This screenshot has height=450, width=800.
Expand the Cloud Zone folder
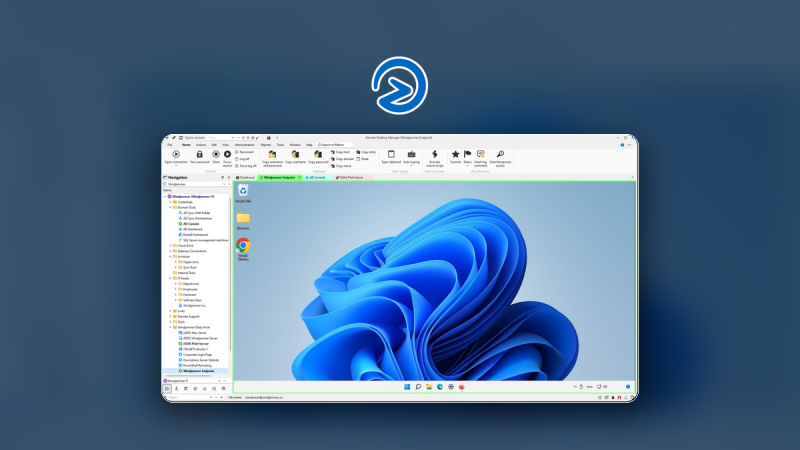click(x=170, y=245)
